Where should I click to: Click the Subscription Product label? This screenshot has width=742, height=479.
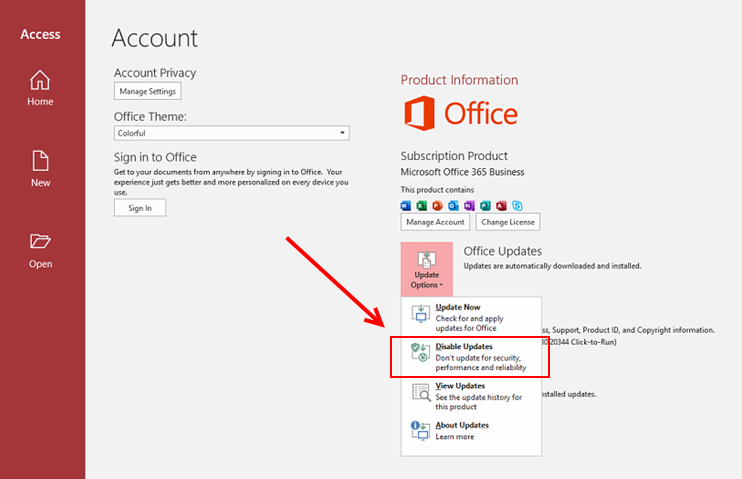[x=454, y=156]
